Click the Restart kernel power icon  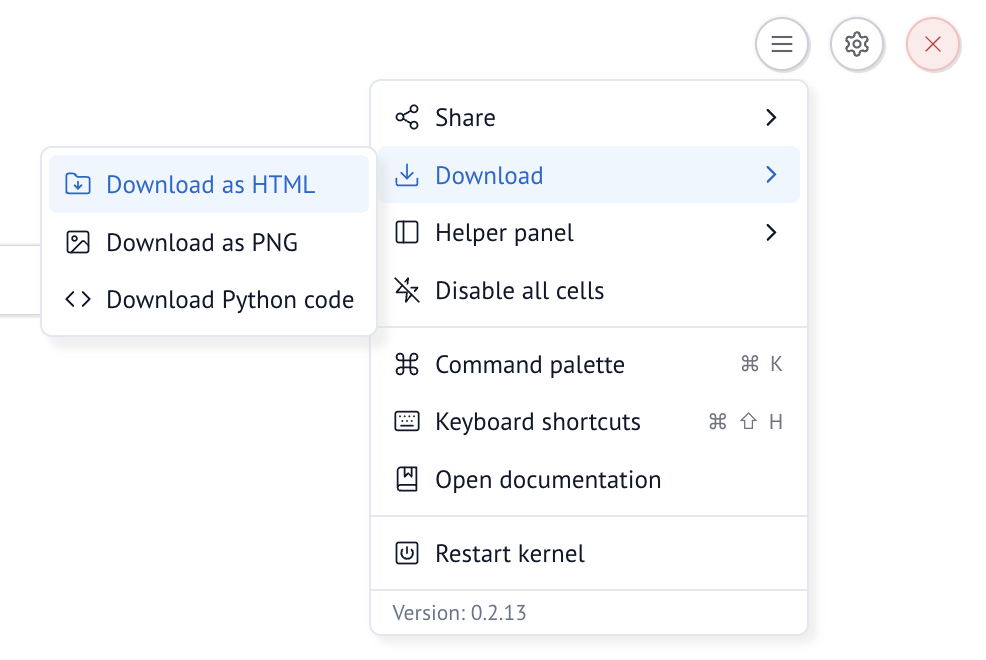(407, 554)
